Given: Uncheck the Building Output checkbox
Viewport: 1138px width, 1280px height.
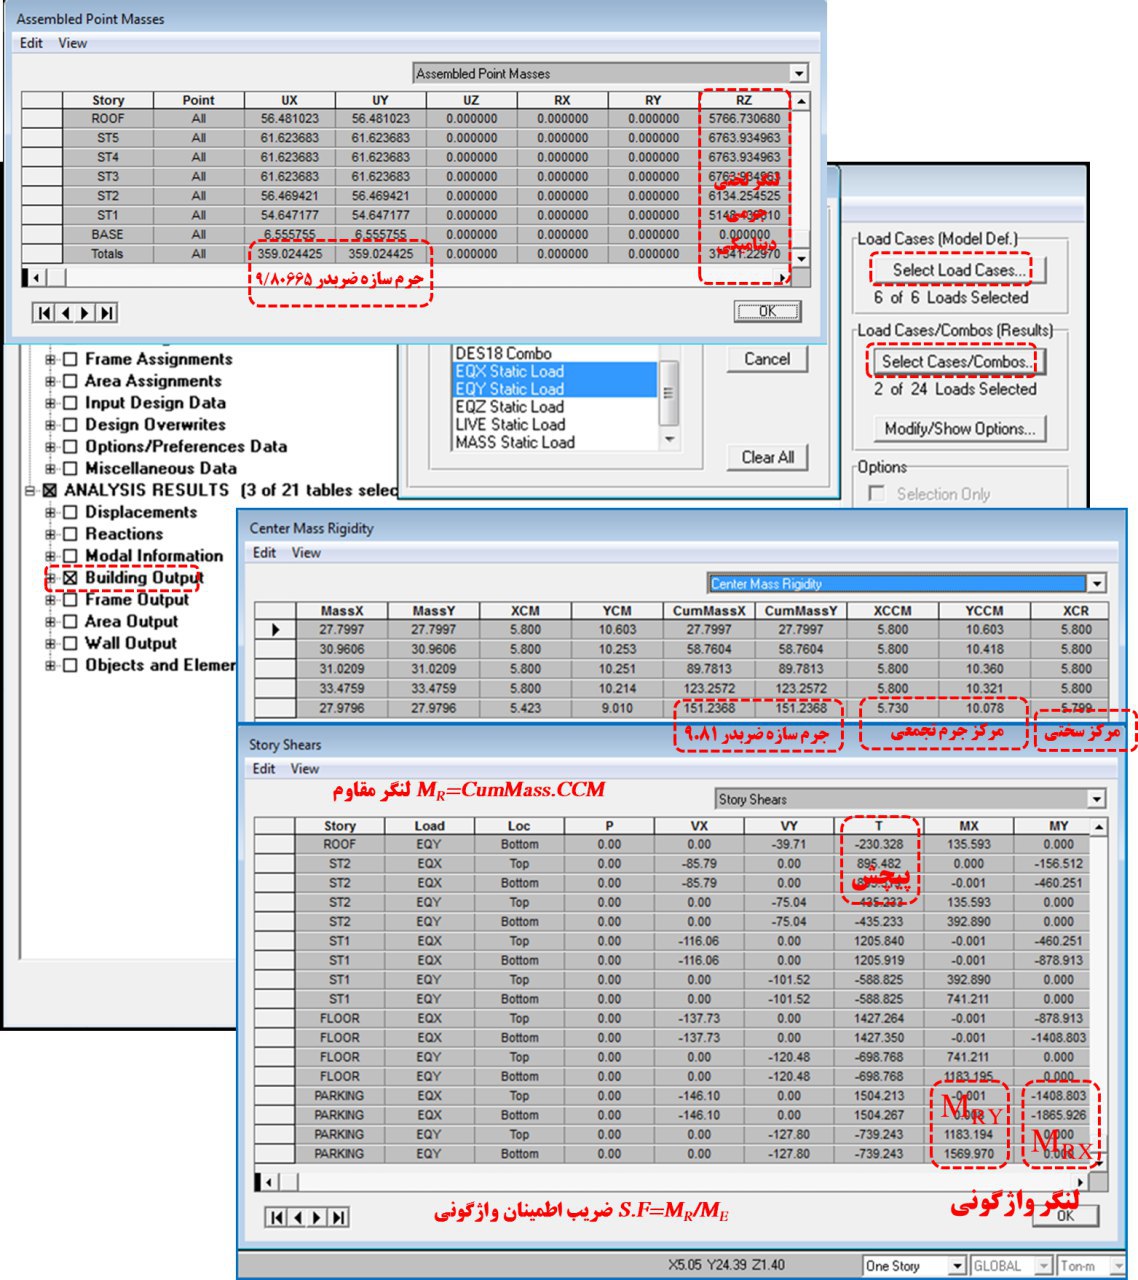Looking at the screenshot, I should point(70,578).
